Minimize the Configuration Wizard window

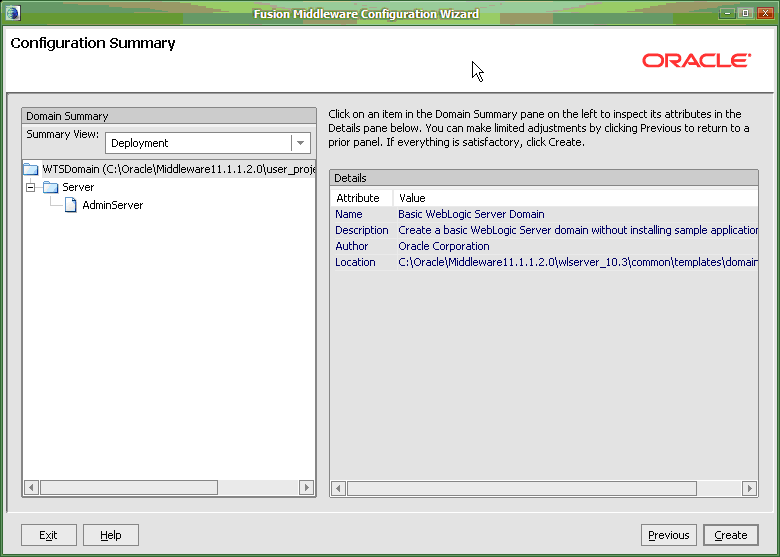click(x=727, y=13)
